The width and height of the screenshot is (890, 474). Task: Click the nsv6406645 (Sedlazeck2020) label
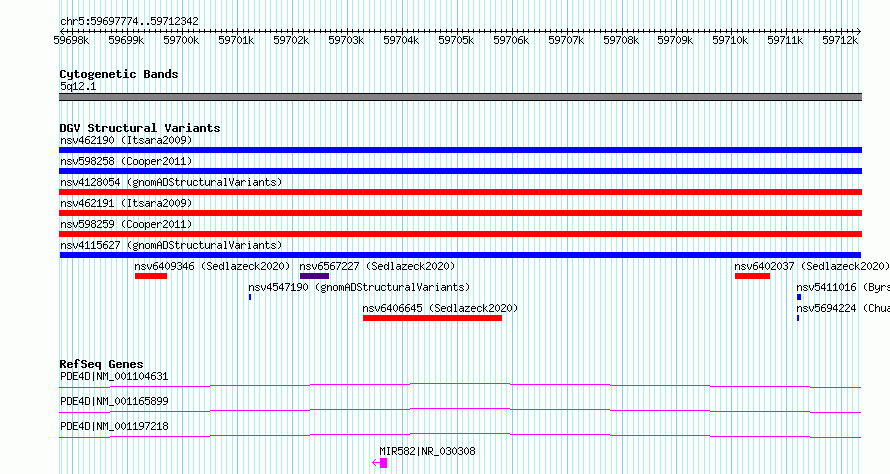pyautogui.click(x=440, y=308)
